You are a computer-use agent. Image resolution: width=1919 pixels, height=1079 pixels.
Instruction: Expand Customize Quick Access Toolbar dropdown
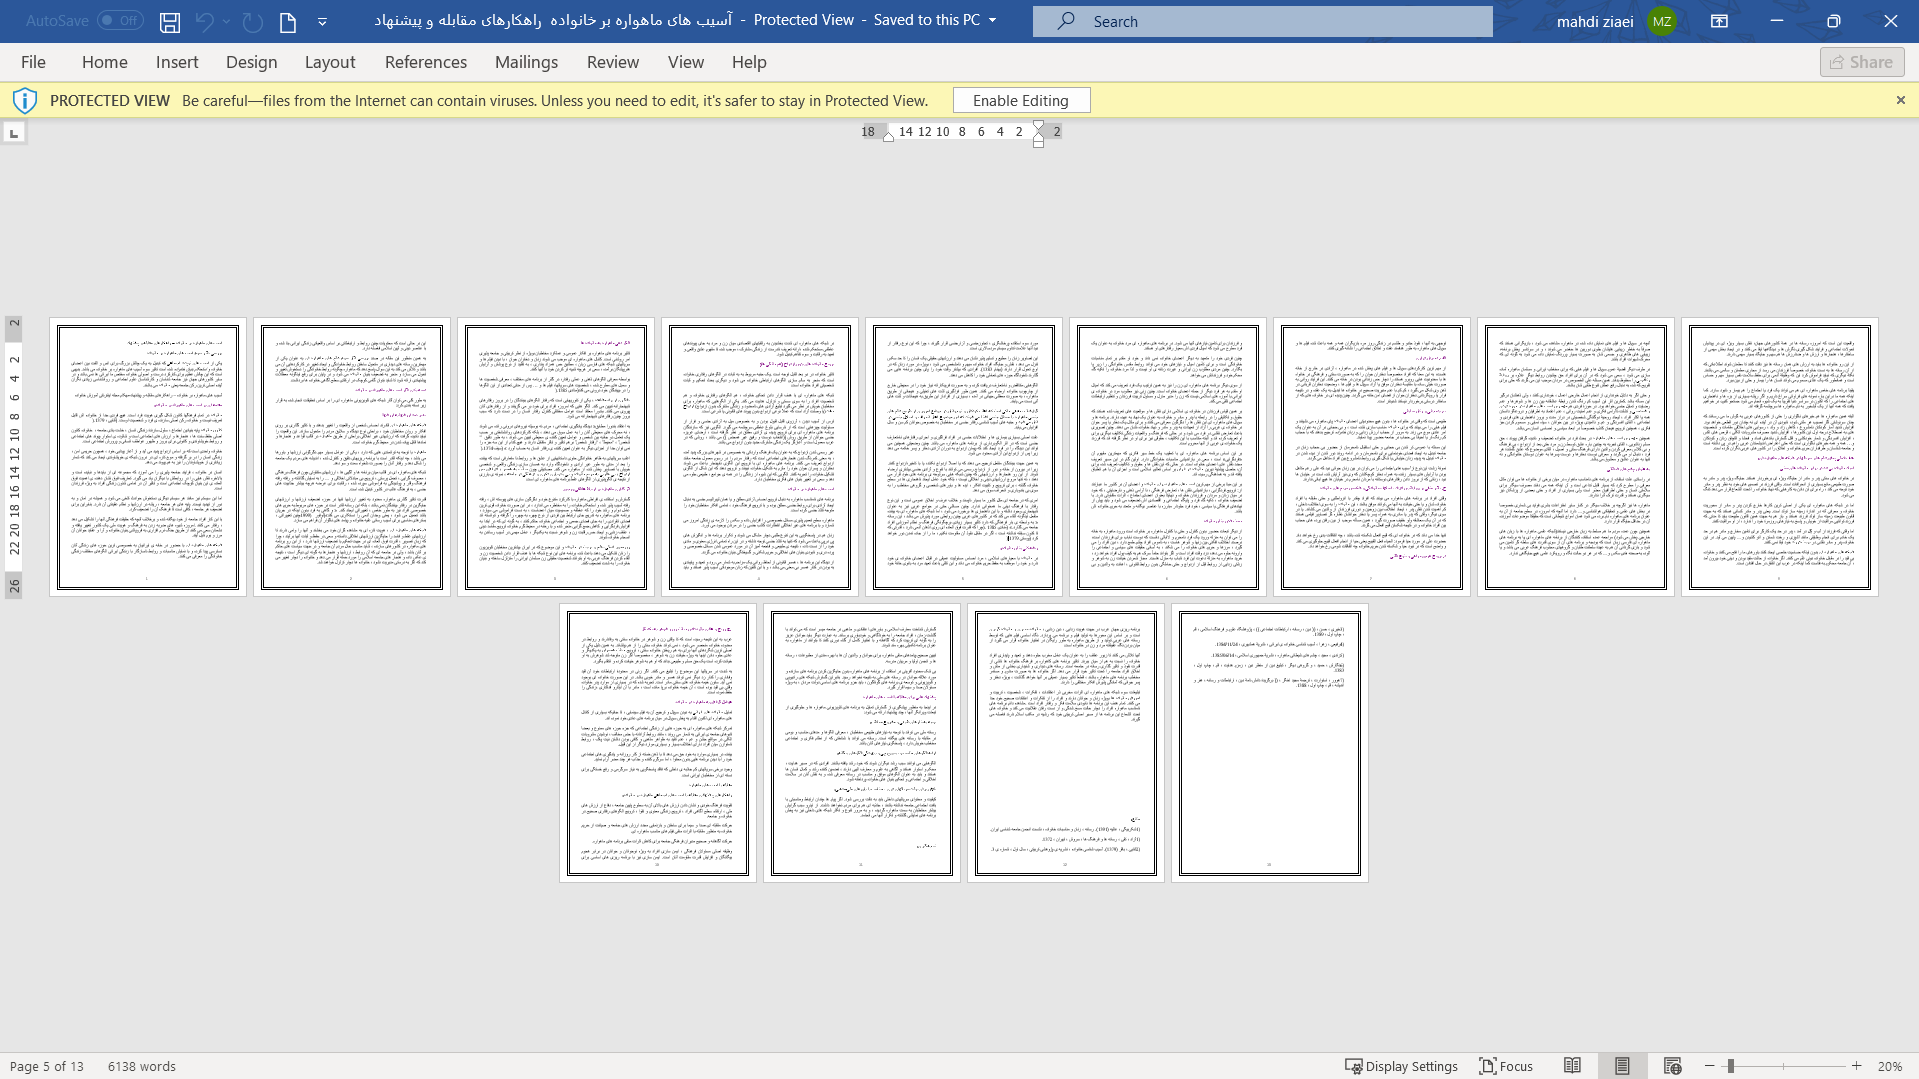(x=322, y=22)
